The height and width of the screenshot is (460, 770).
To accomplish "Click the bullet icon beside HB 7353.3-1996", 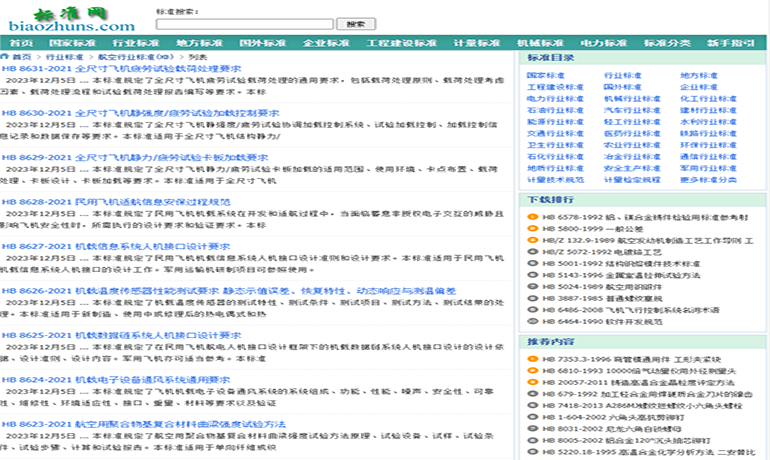I will point(534,358).
